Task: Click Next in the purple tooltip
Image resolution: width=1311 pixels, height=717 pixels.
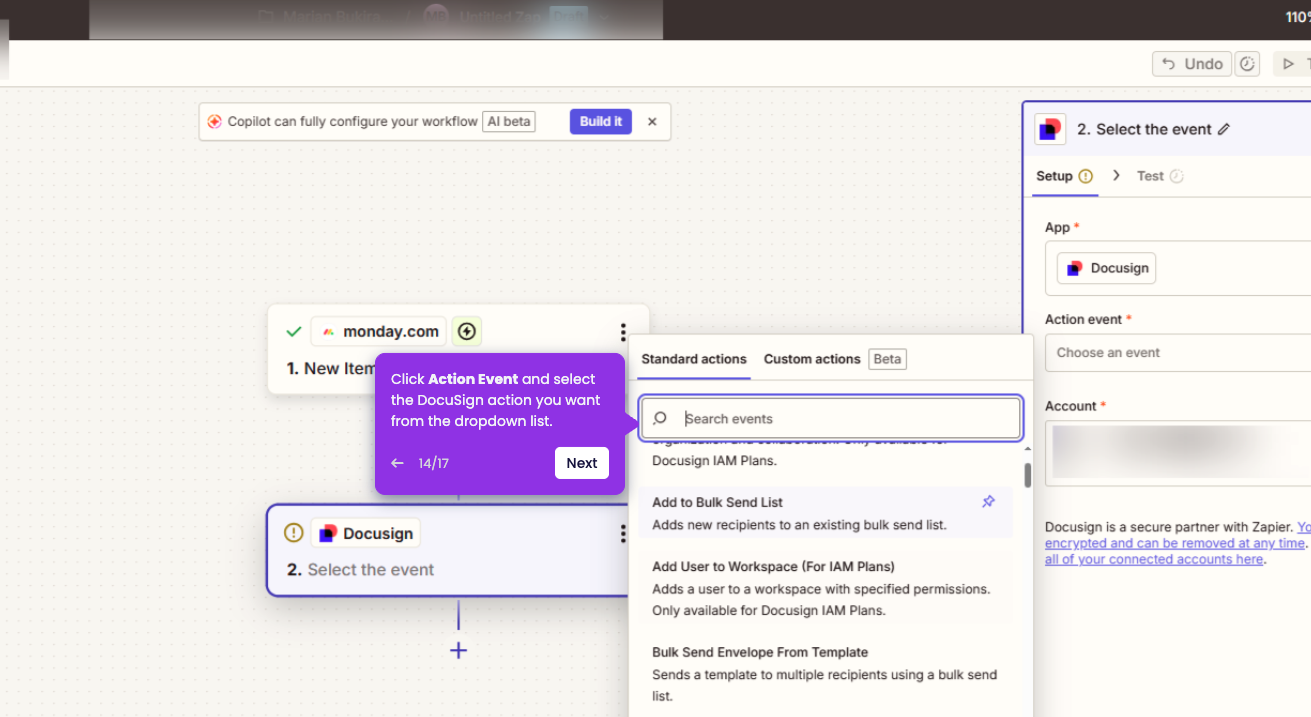Action: pos(582,463)
